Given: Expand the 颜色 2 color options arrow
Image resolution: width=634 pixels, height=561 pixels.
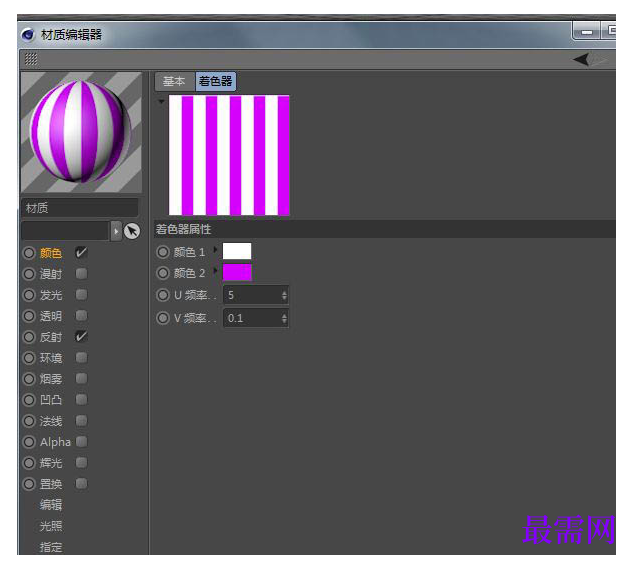Looking at the screenshot, I should point(215,270).
